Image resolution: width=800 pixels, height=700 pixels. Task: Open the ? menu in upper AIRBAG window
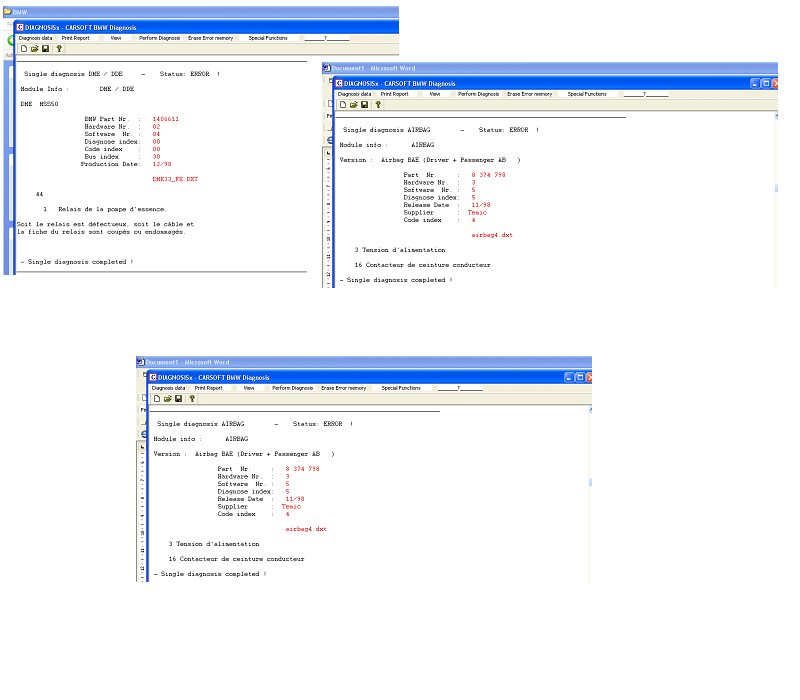pos(645,94)
